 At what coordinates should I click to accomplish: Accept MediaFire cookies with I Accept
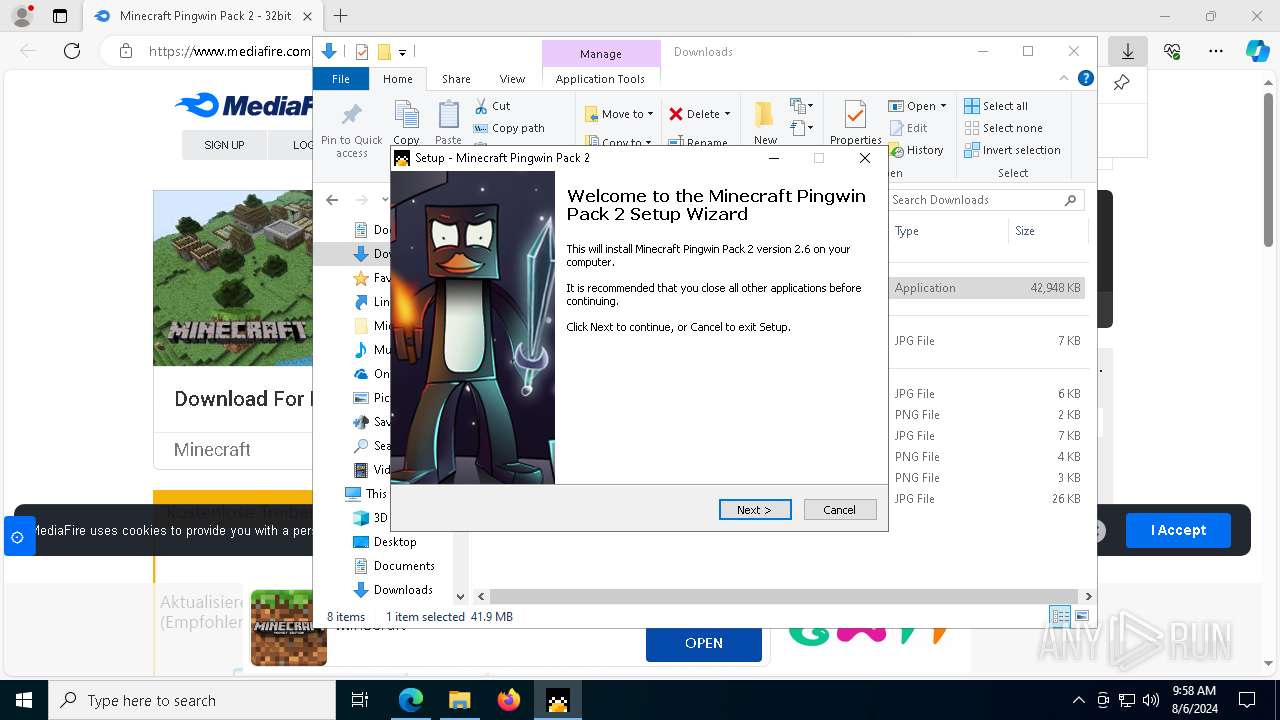point(1178,530)
